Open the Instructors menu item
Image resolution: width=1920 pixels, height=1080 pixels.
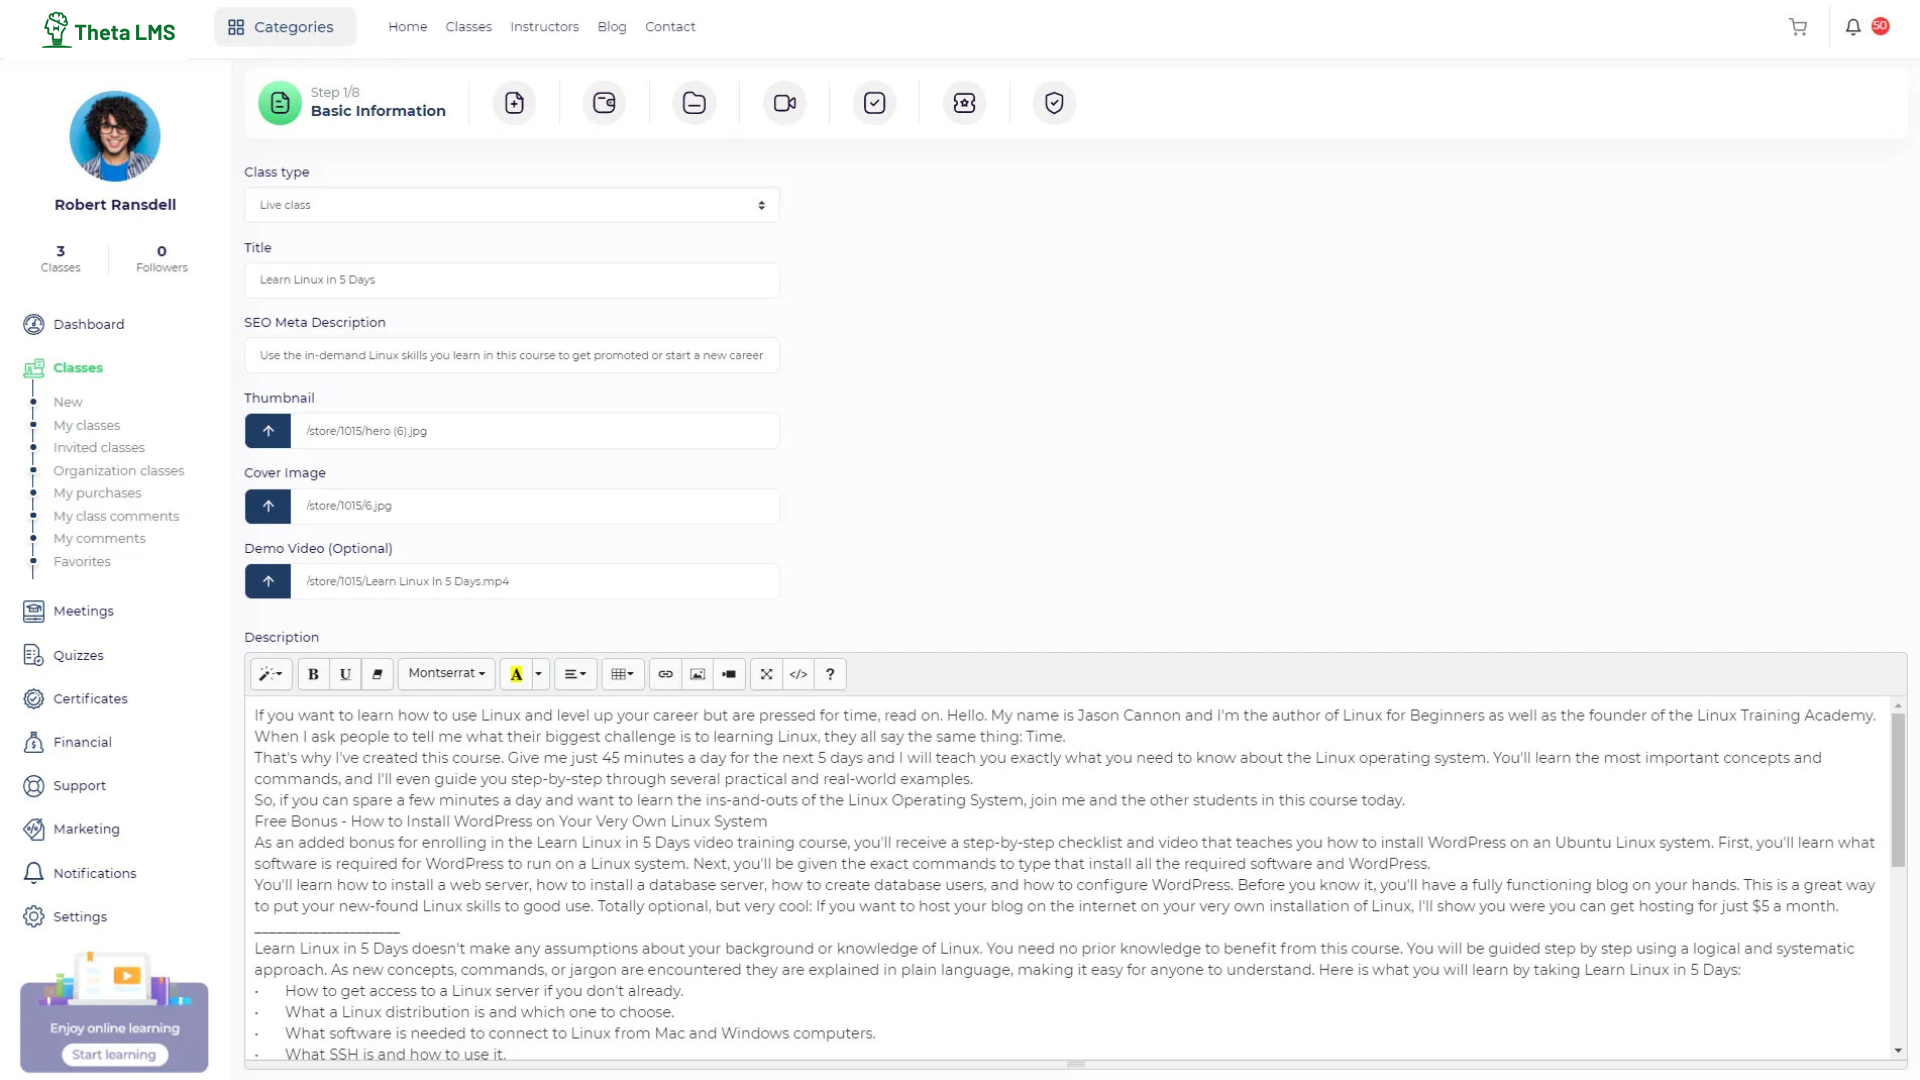coord(544,27)
